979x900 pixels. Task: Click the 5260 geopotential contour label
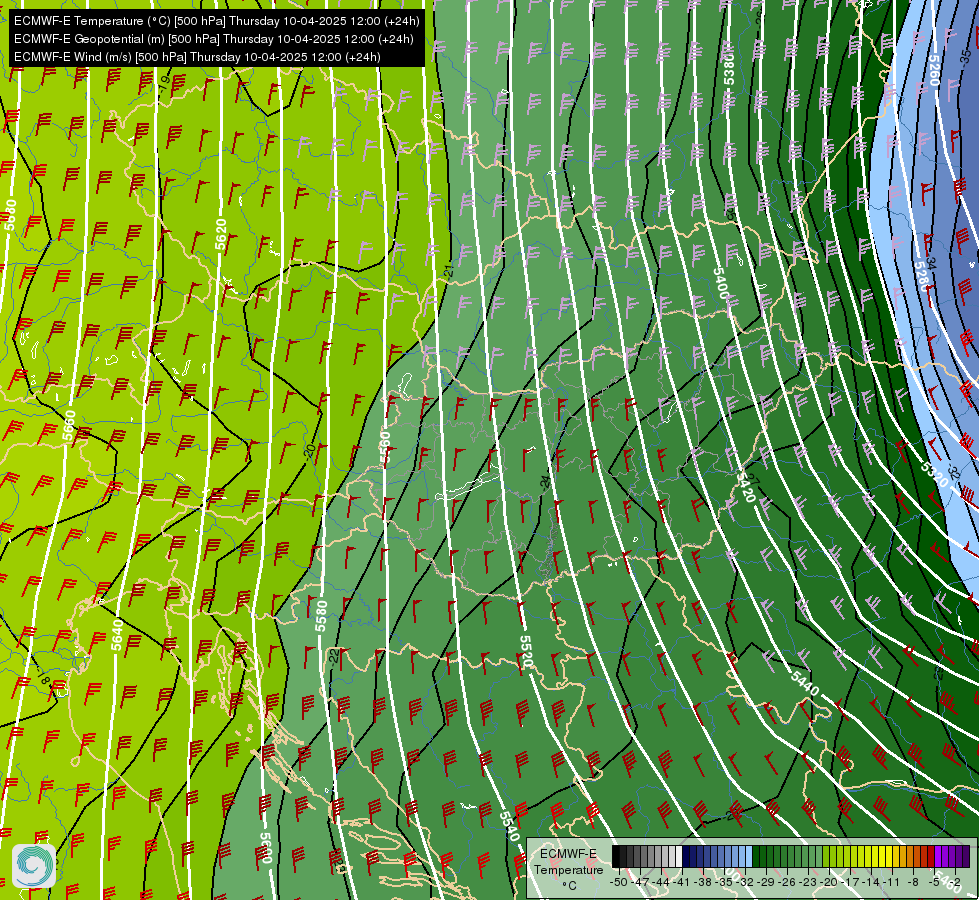click(x=933, y=71)
